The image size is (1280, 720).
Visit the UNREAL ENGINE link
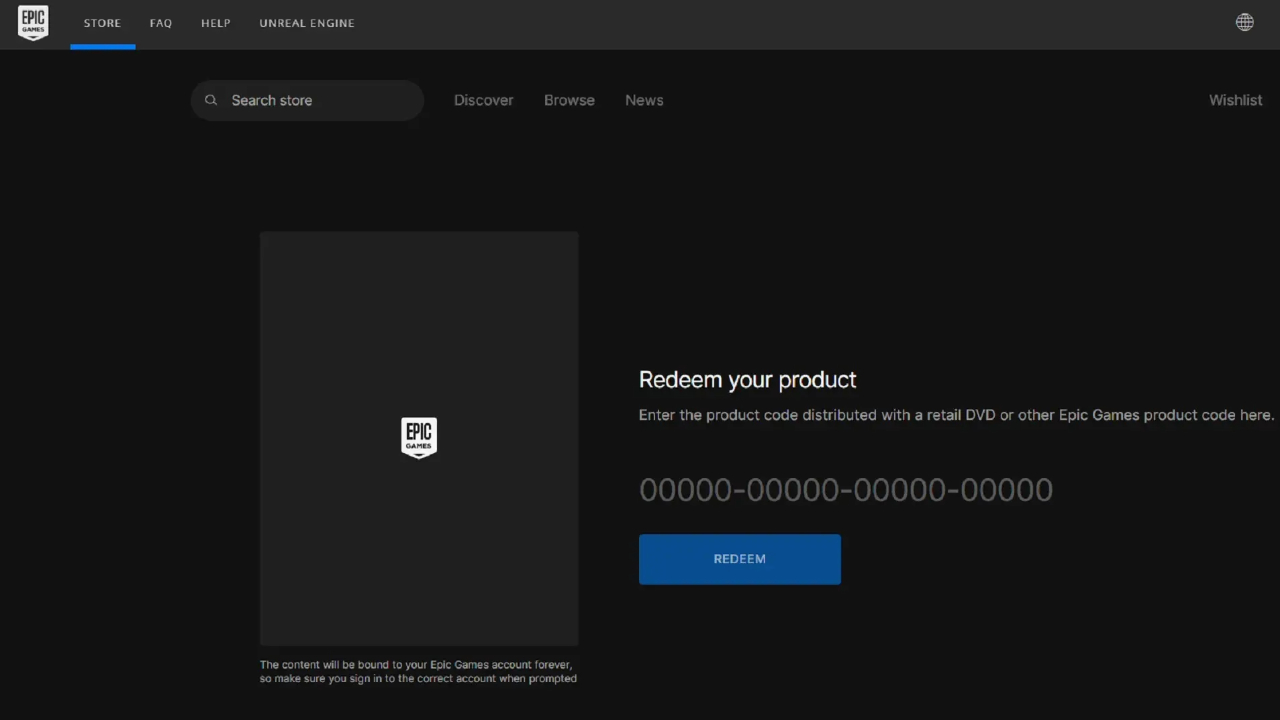click(x=307, y=23)
